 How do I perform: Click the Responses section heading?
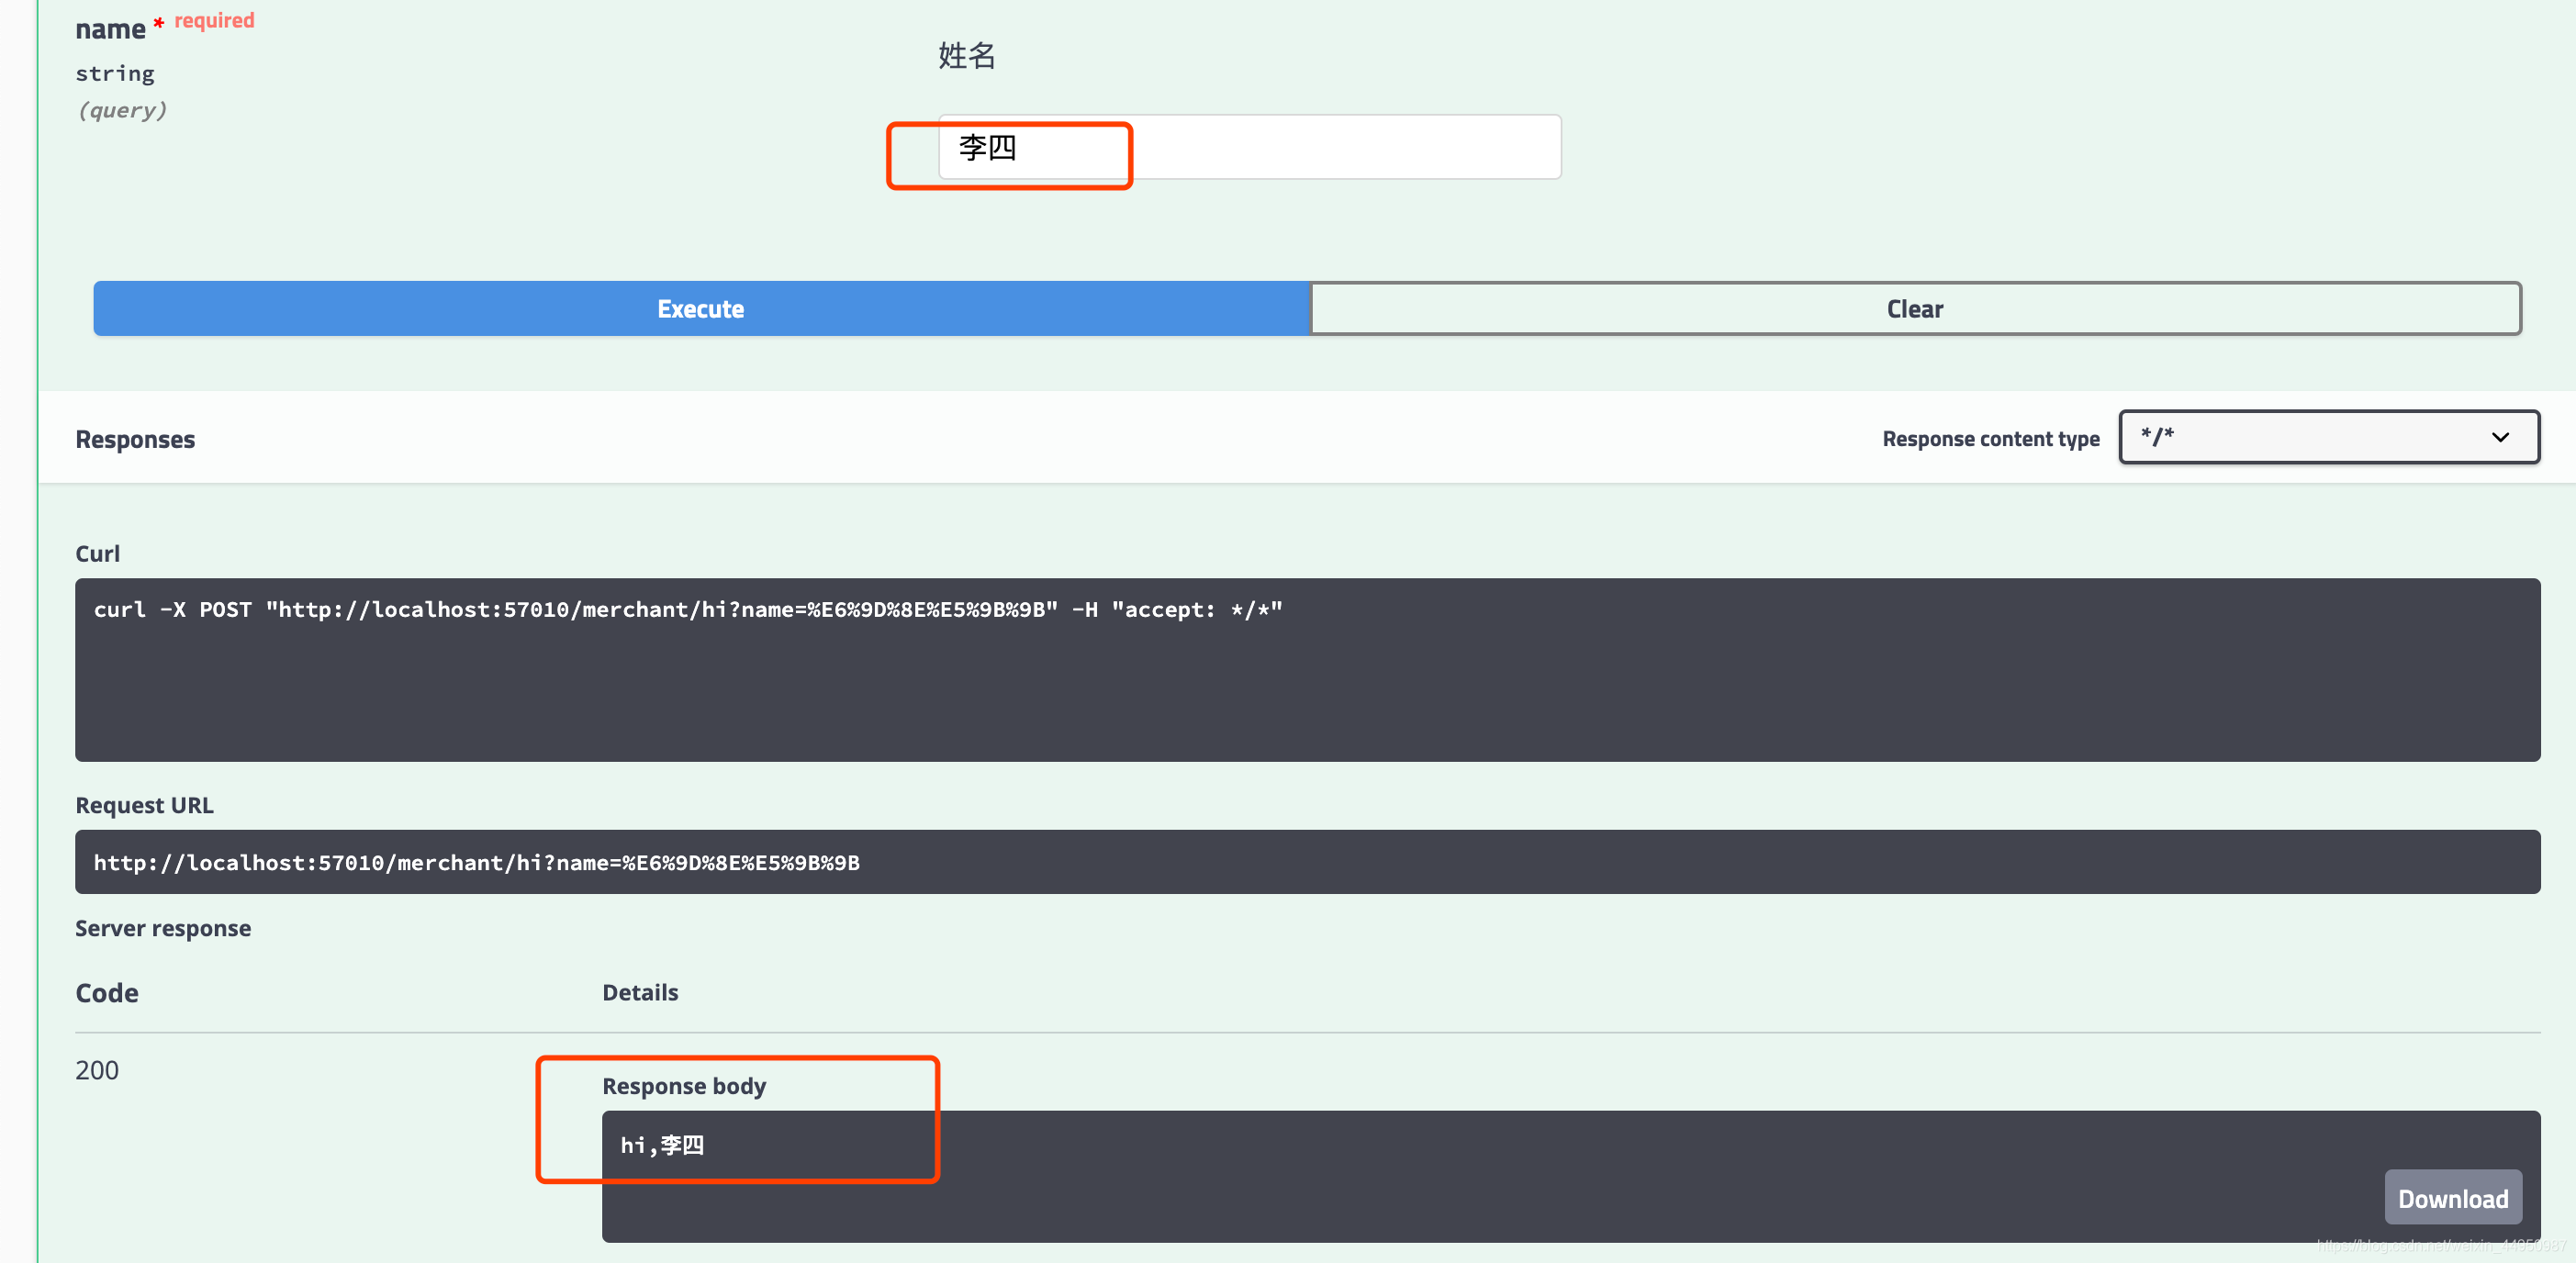pos(135,439)
